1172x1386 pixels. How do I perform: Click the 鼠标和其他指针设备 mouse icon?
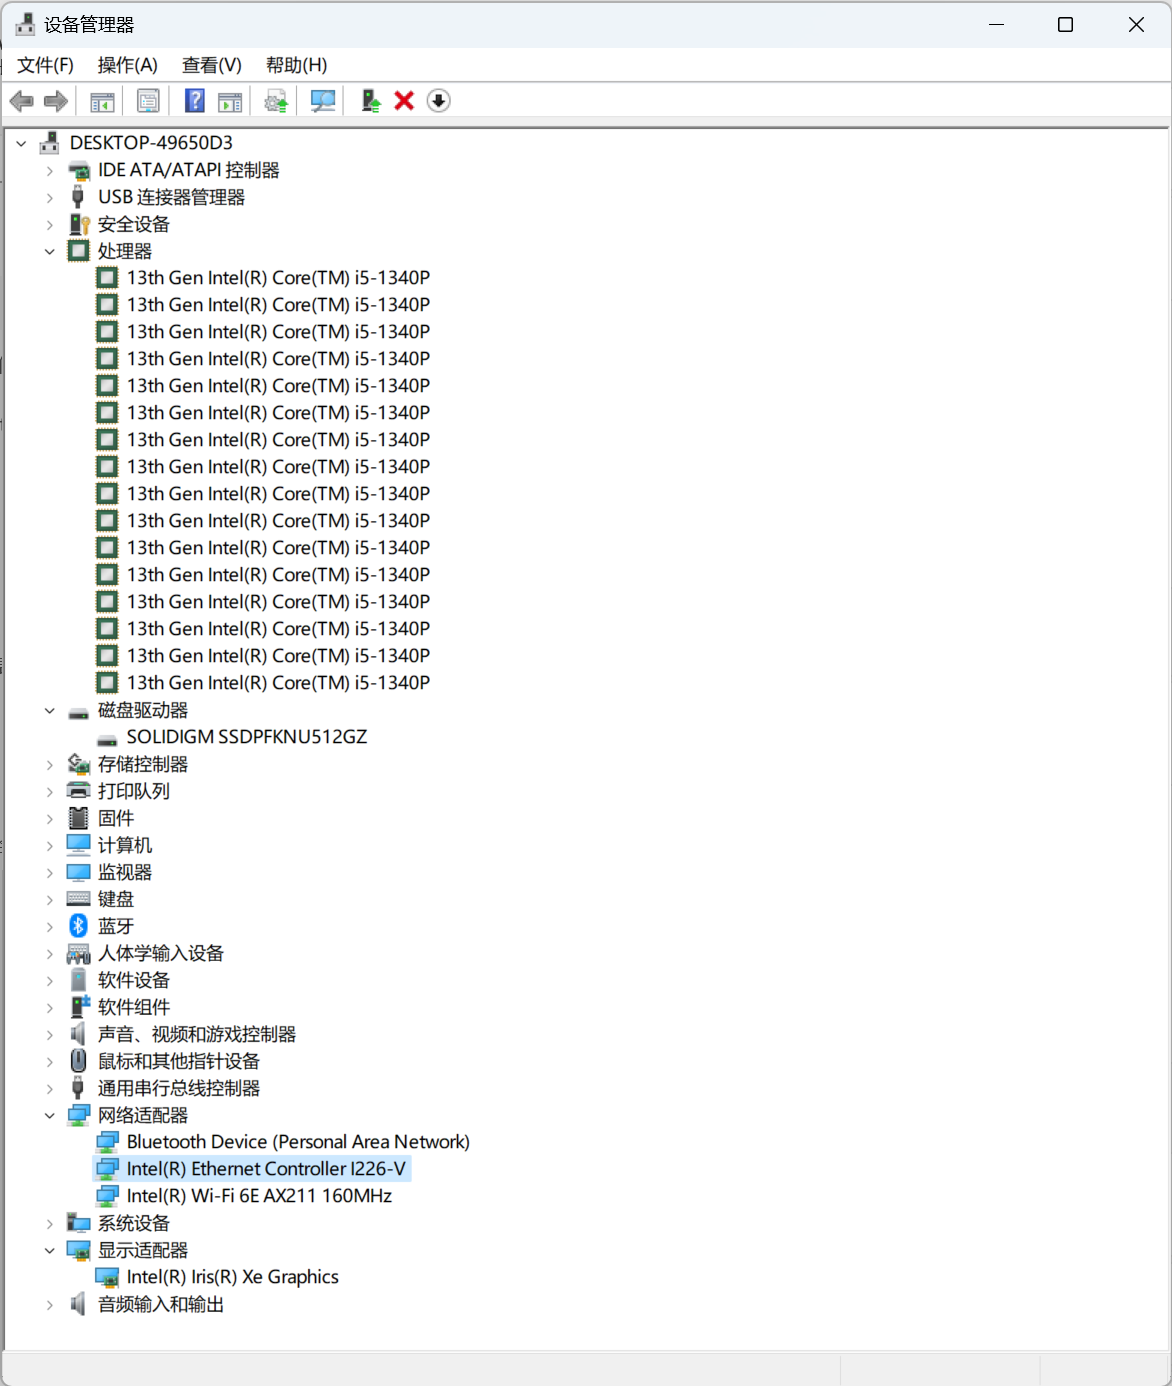point(78,1061)
